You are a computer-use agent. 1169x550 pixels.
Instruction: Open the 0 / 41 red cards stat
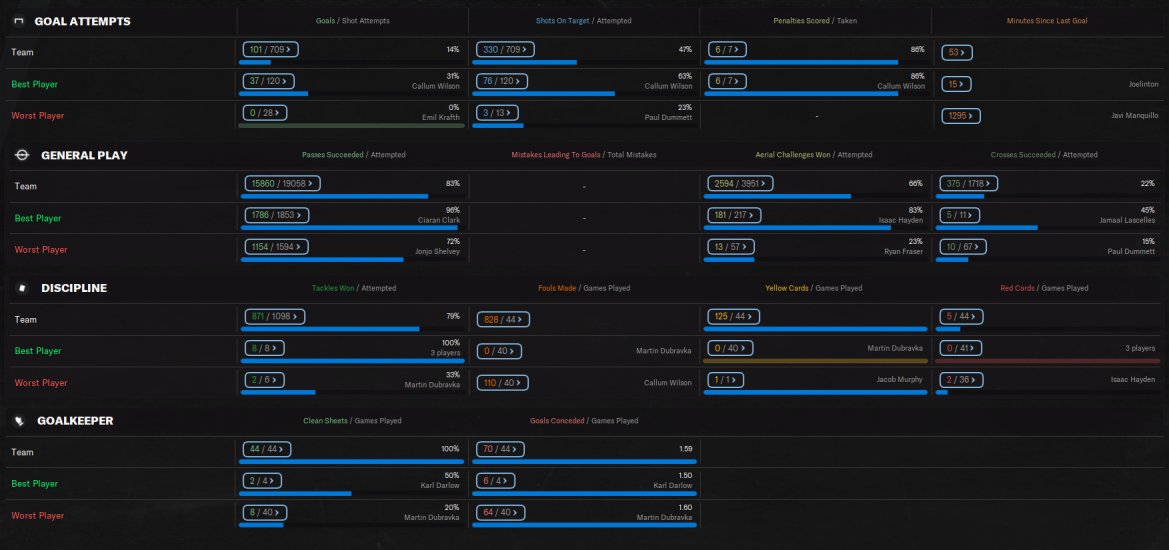(x=961, y=348)
